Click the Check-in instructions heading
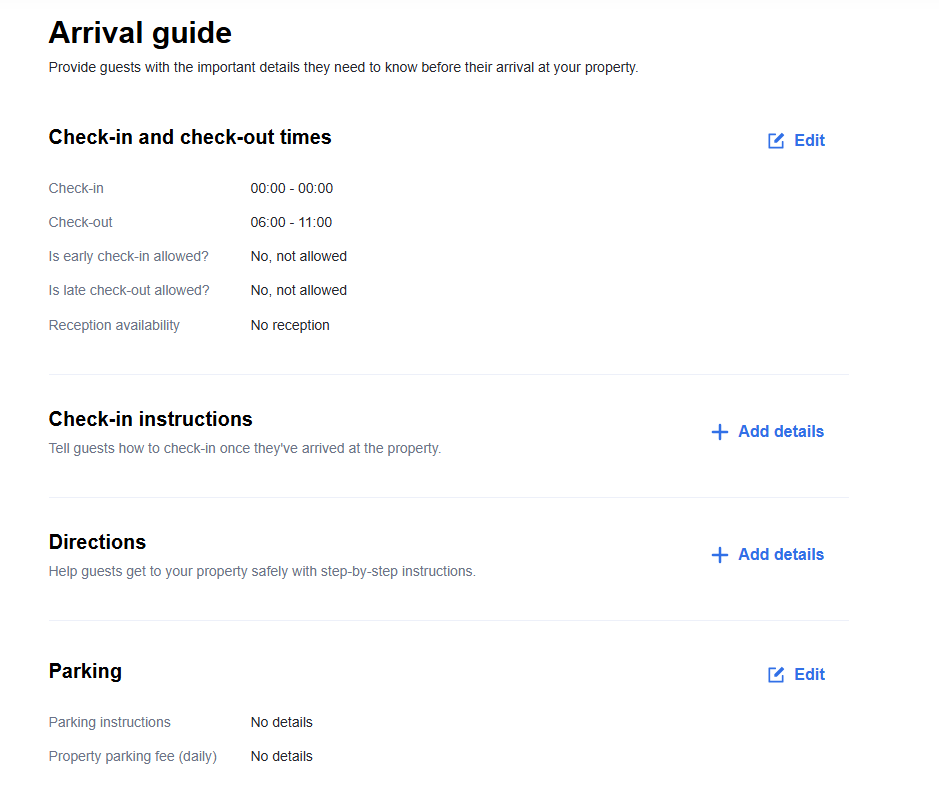Image resolution: width=939 pixels, height=789 pixels. coord(150,419)
